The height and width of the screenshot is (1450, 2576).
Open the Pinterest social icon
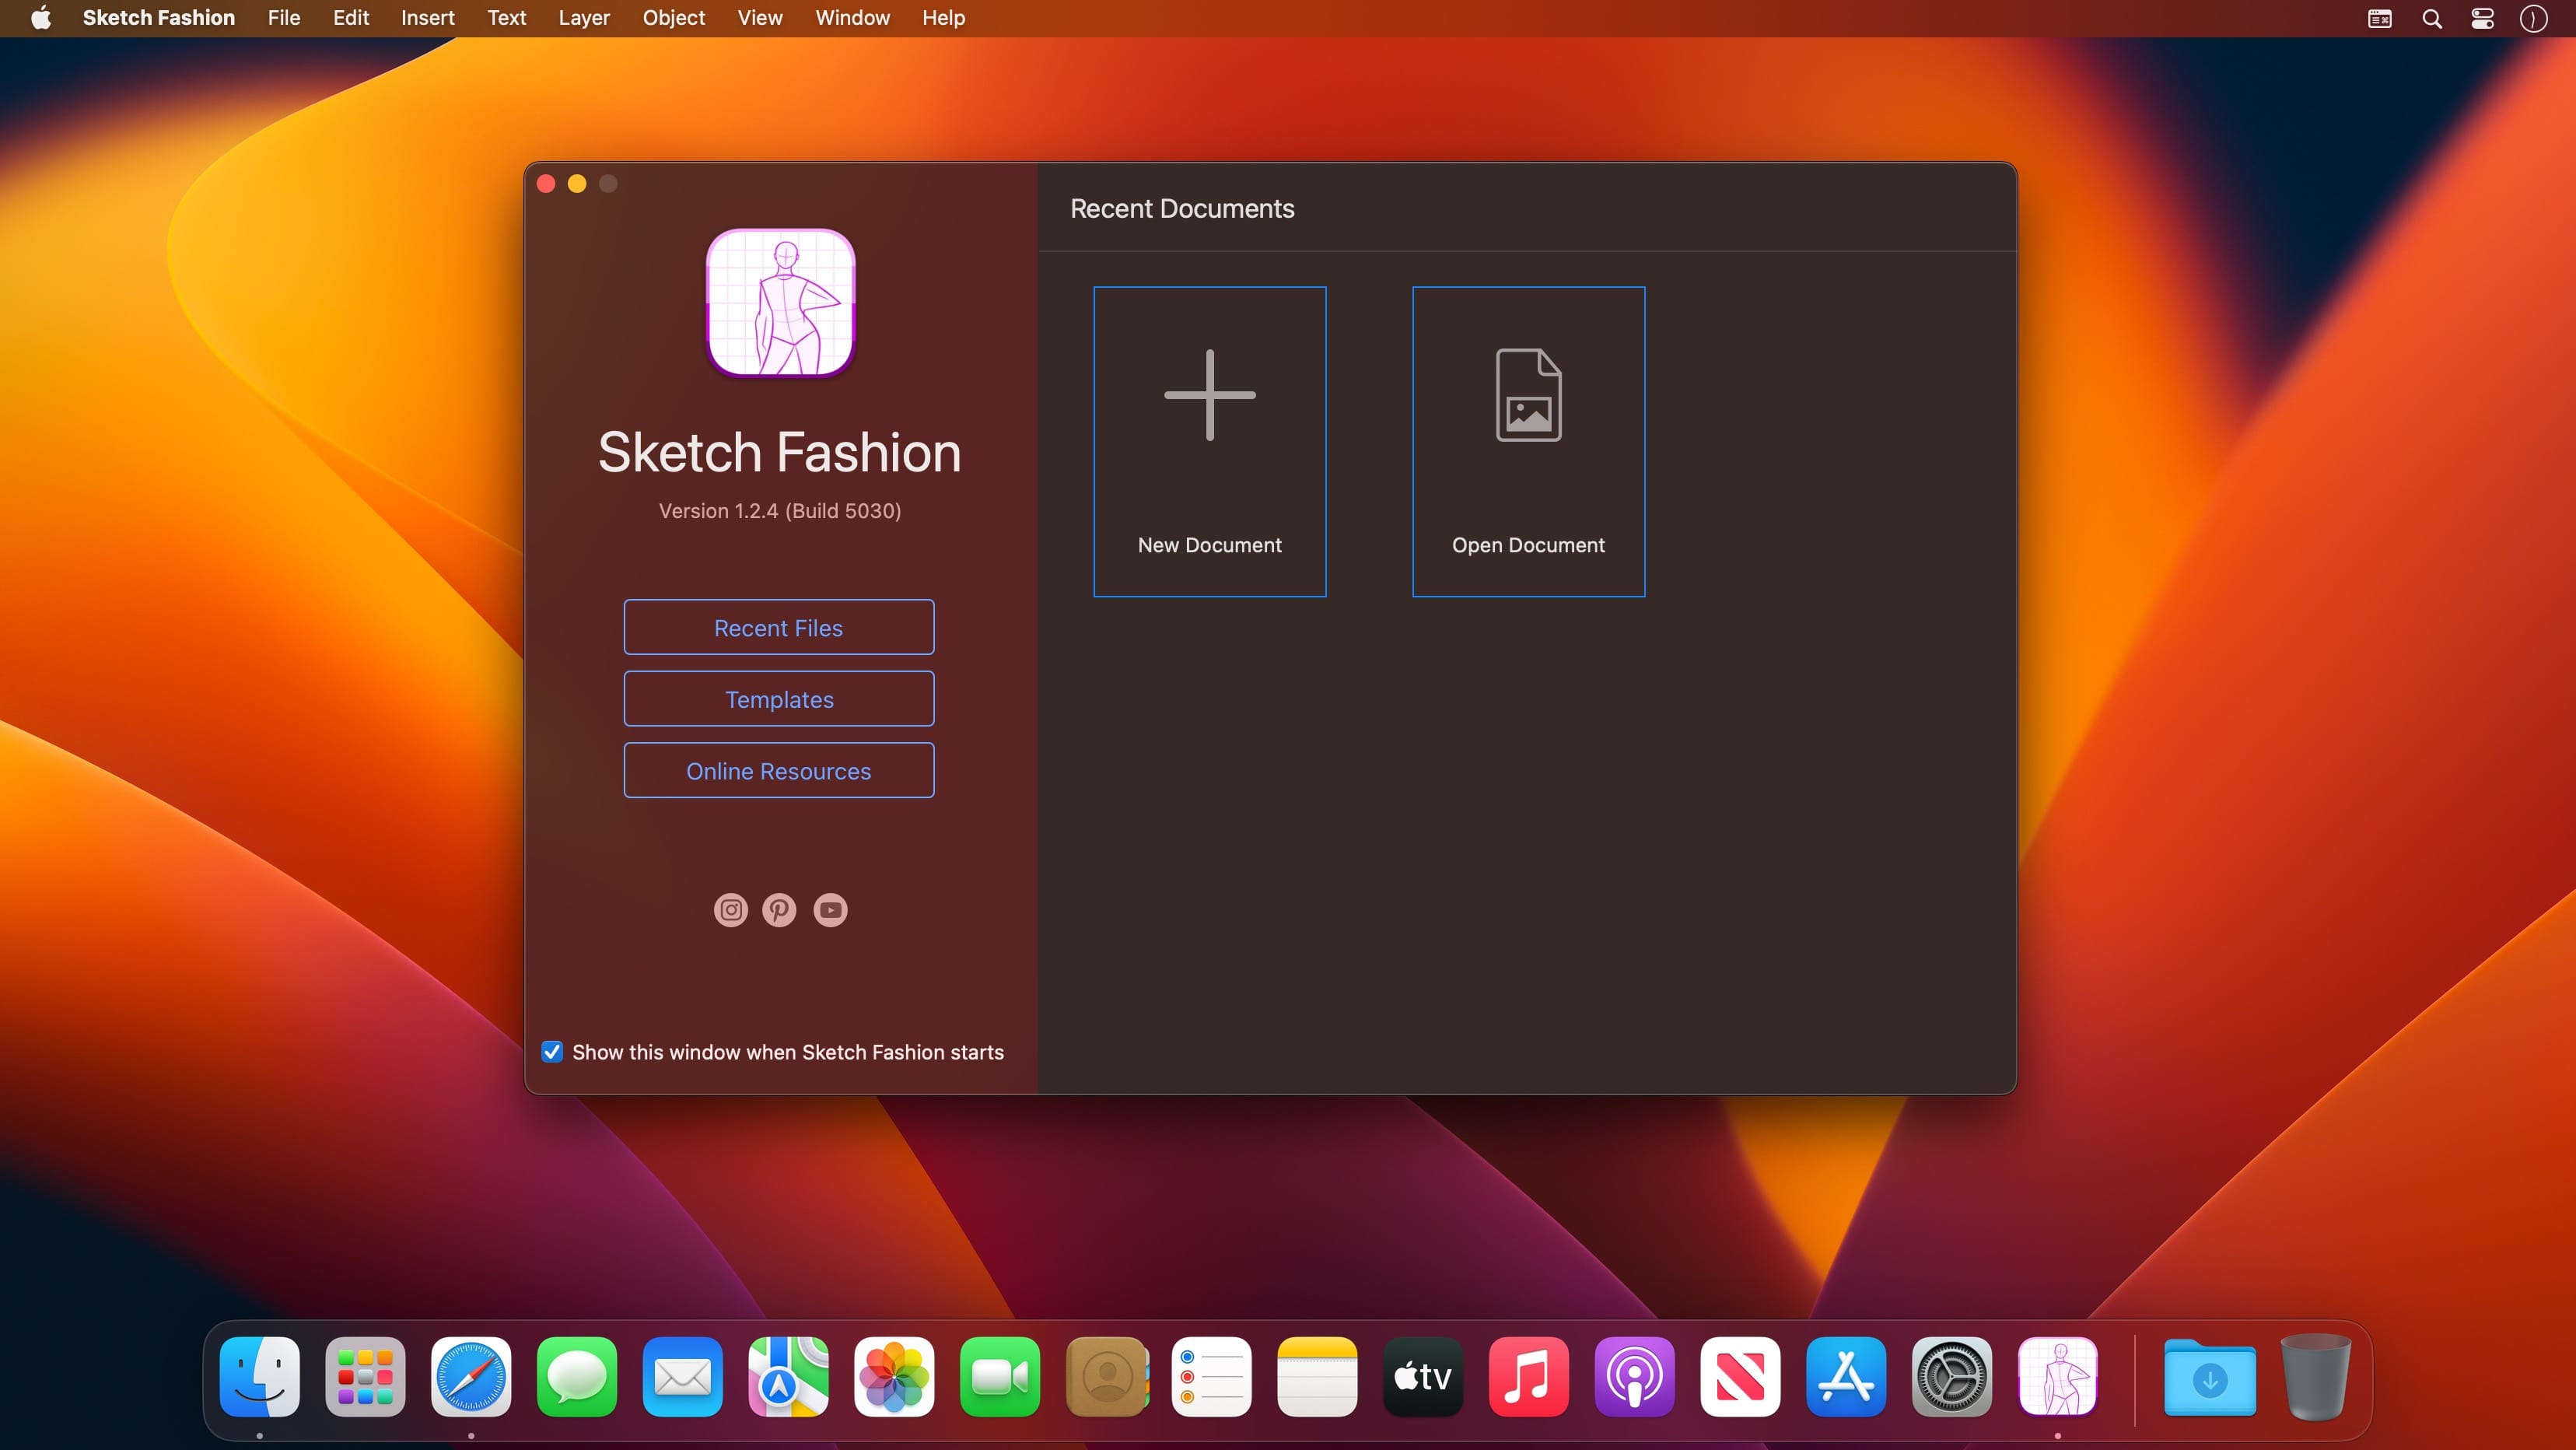point(780,910)
